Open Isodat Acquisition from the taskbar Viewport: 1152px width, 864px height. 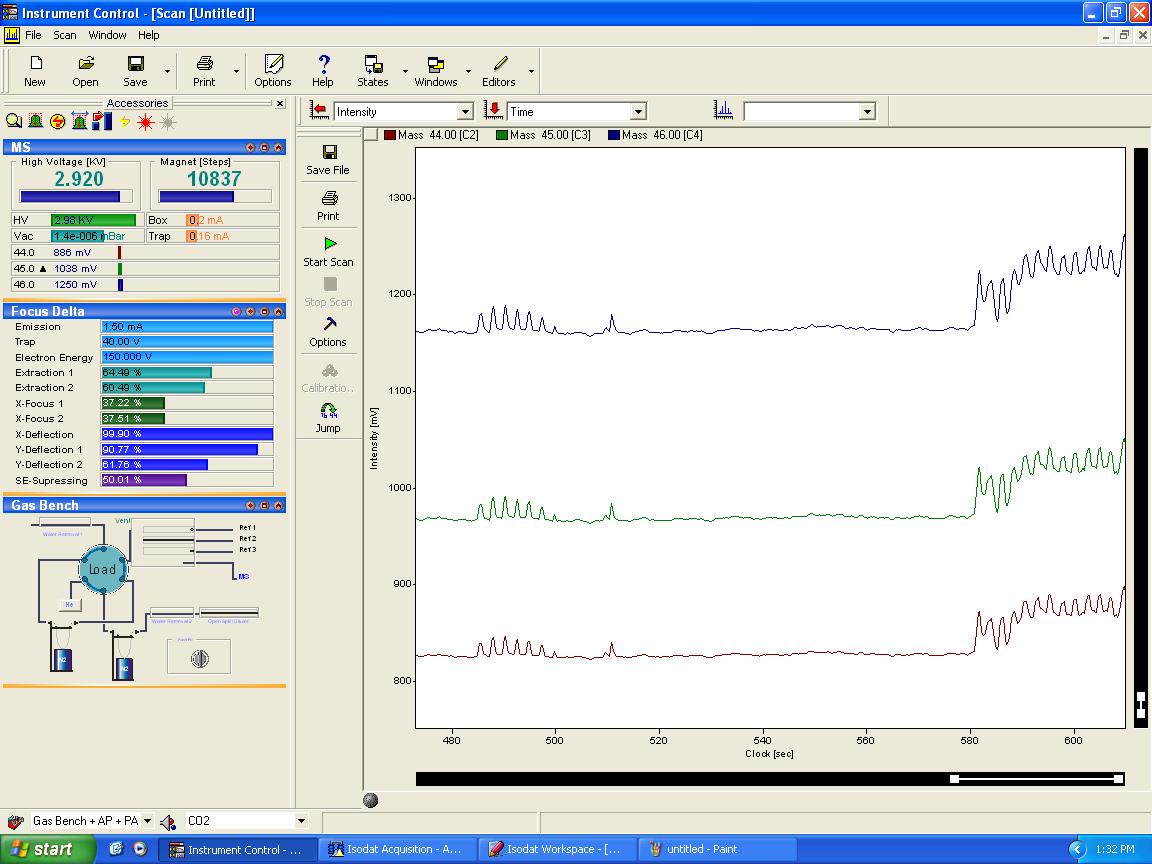coord(397,849)
